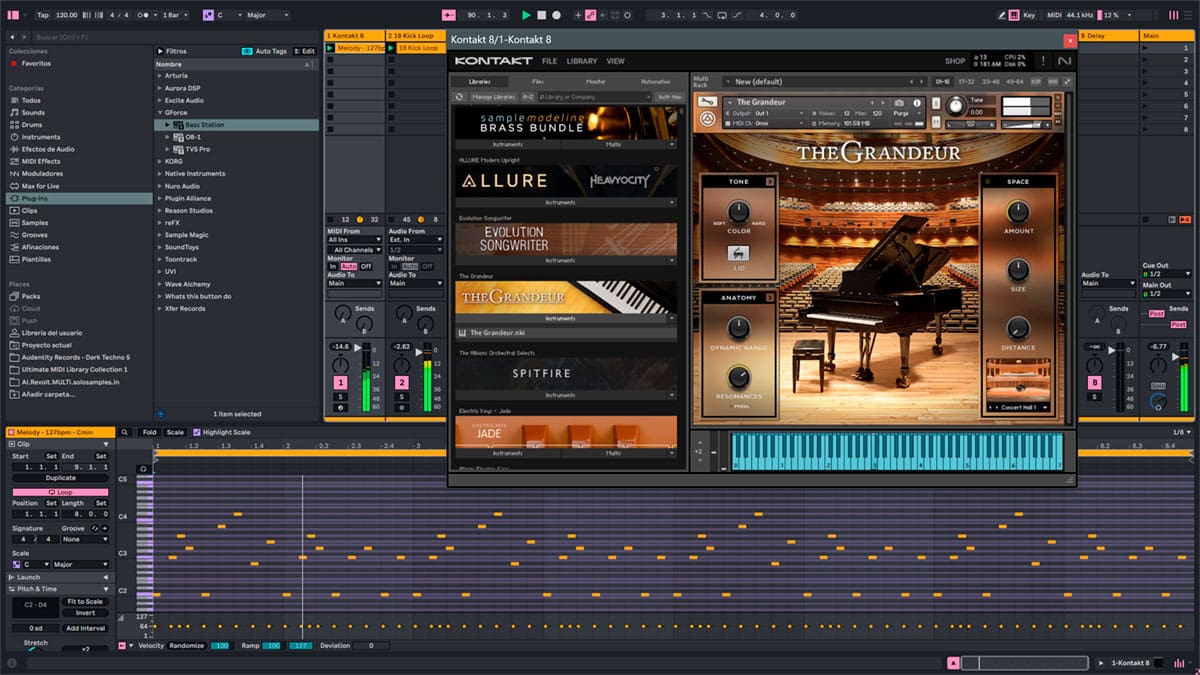Viewport: 1200px width, 675px height.
Task: Click the Add Interval button
Action: point(85,628)
